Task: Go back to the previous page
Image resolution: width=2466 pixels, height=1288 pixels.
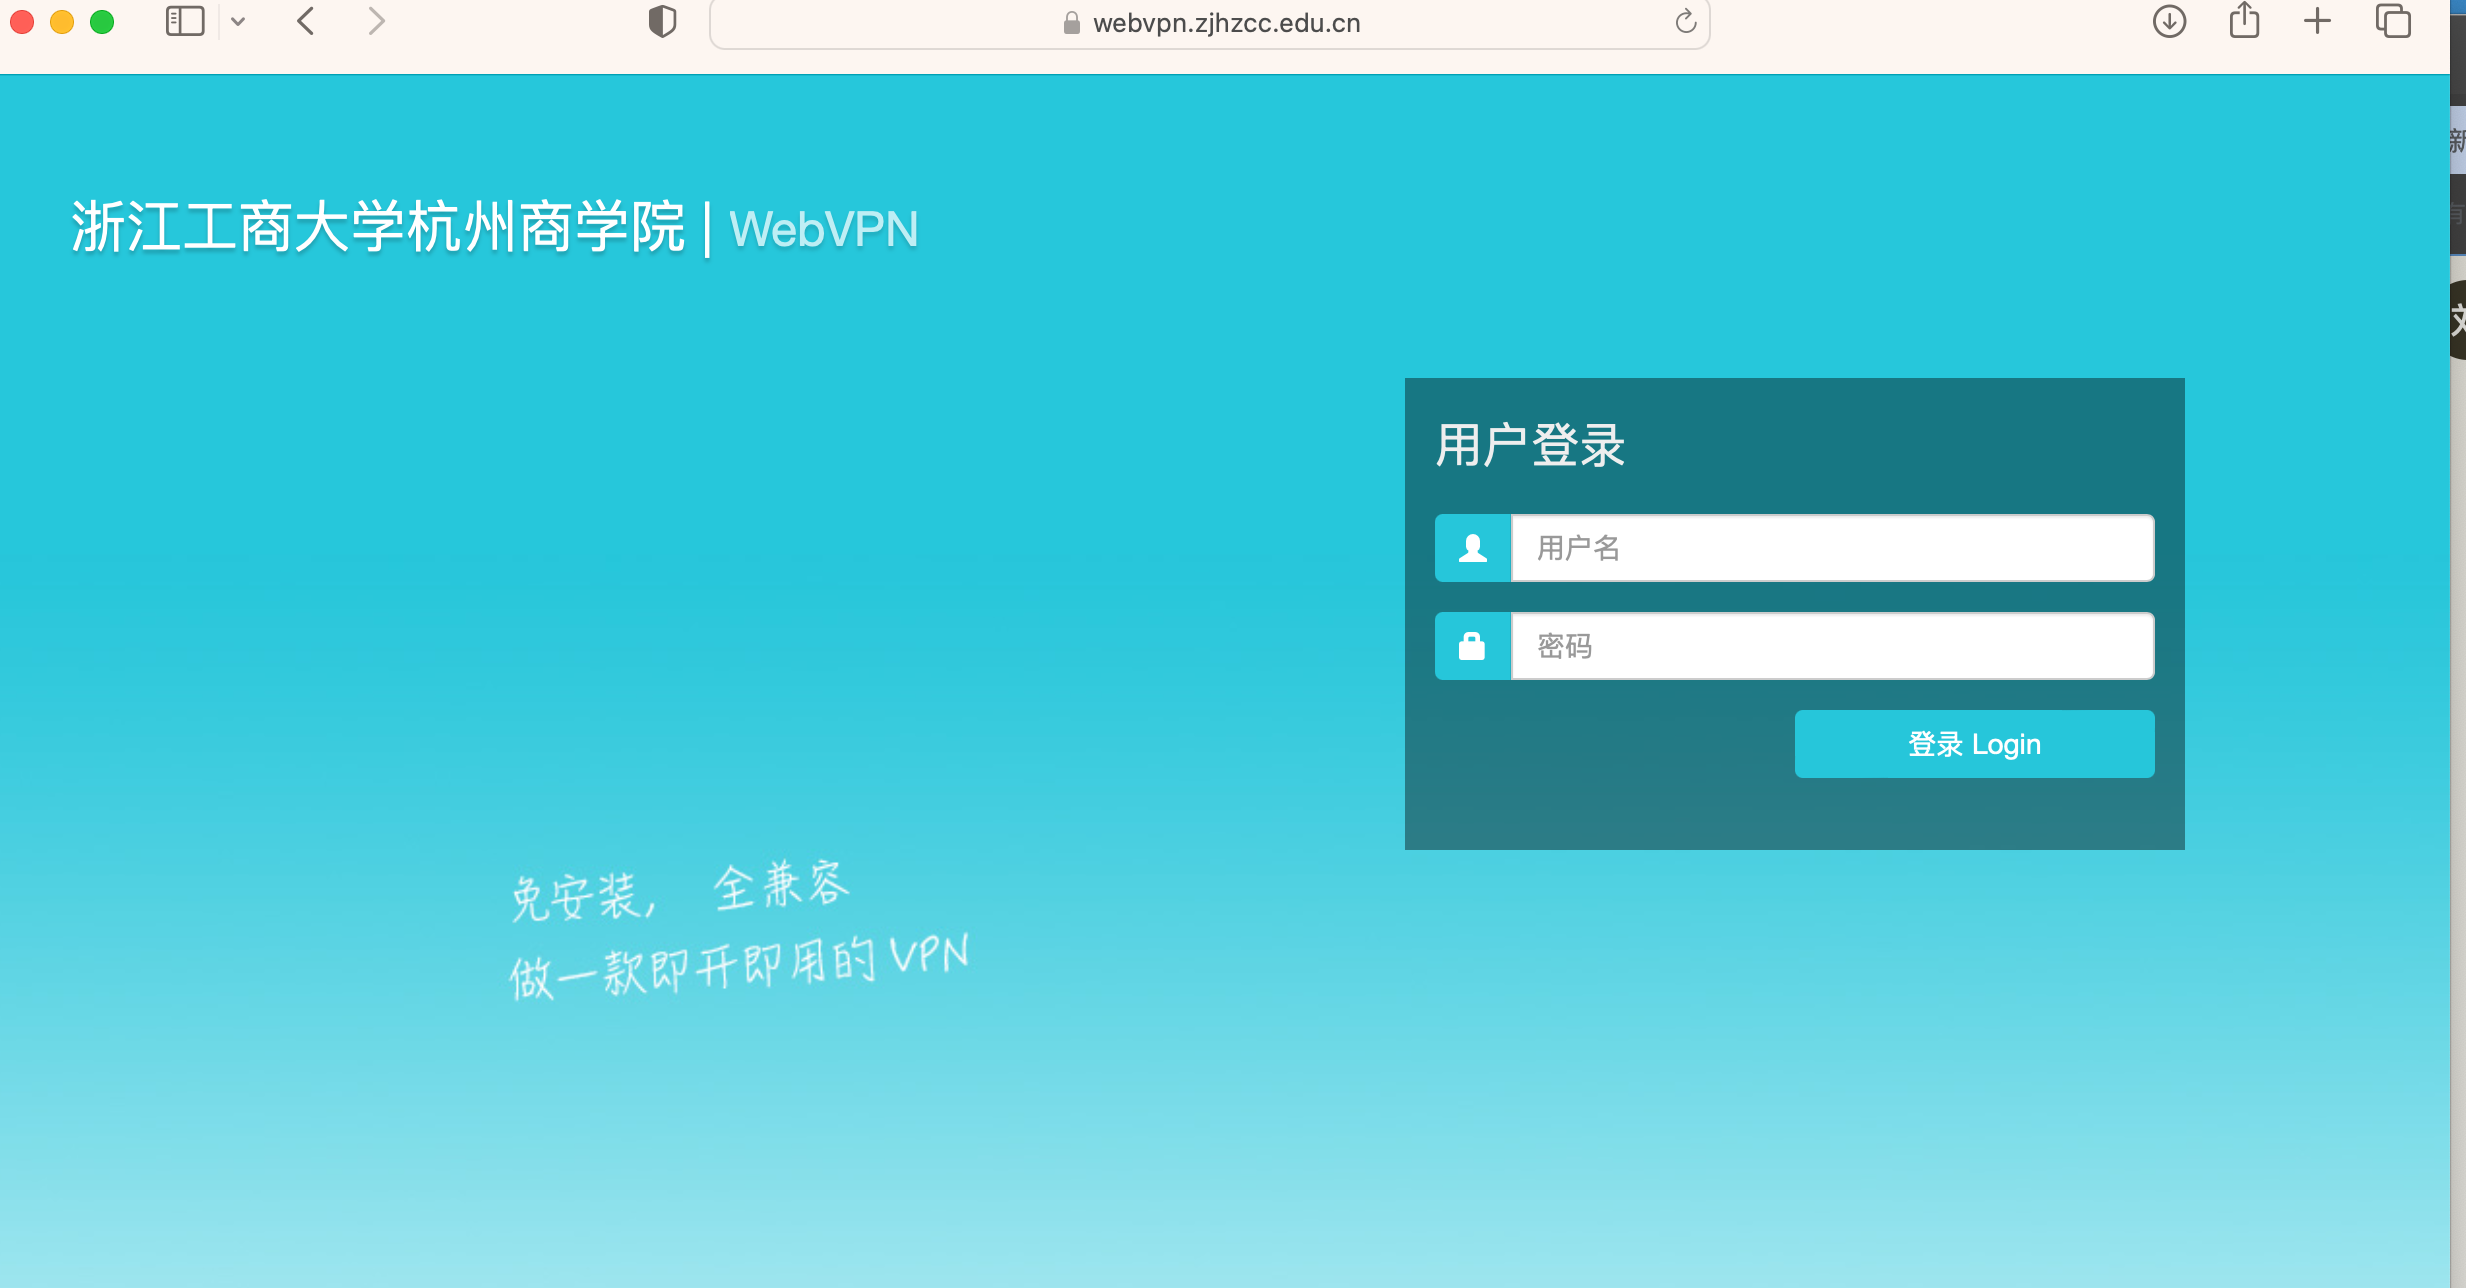Action: (306, 21)
